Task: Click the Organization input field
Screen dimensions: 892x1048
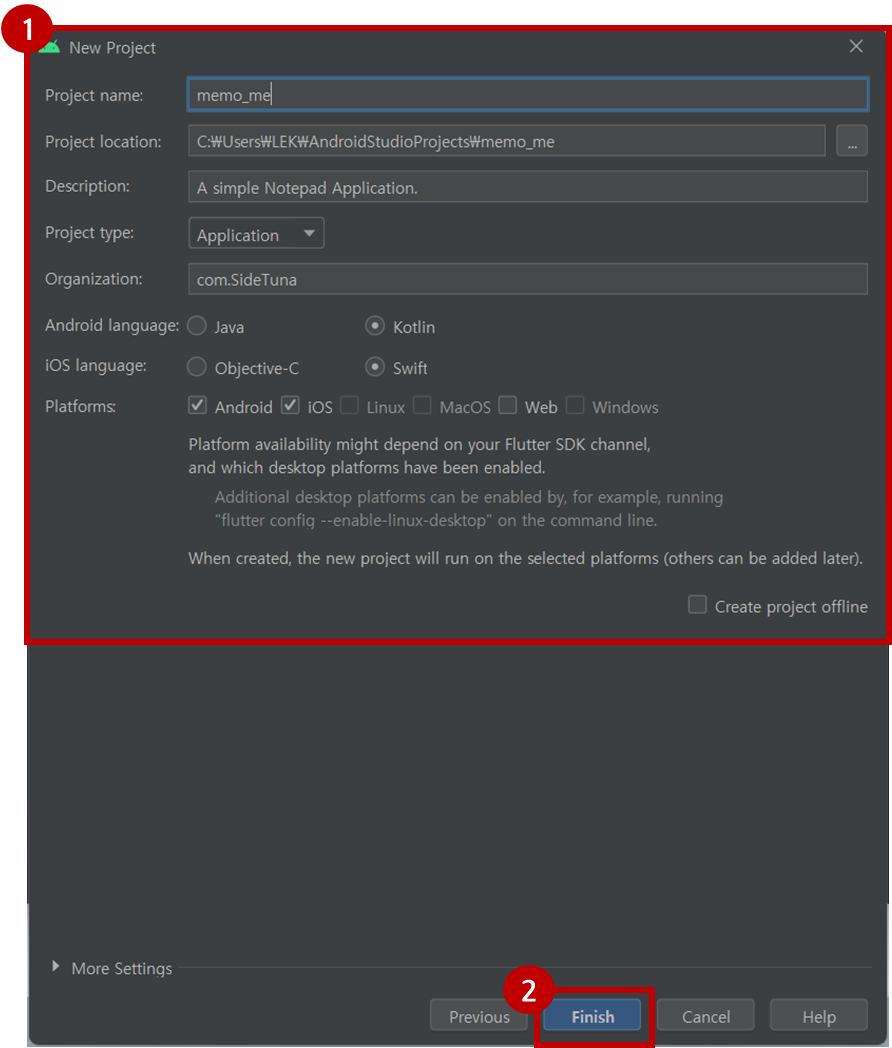Action: (528, 279)
